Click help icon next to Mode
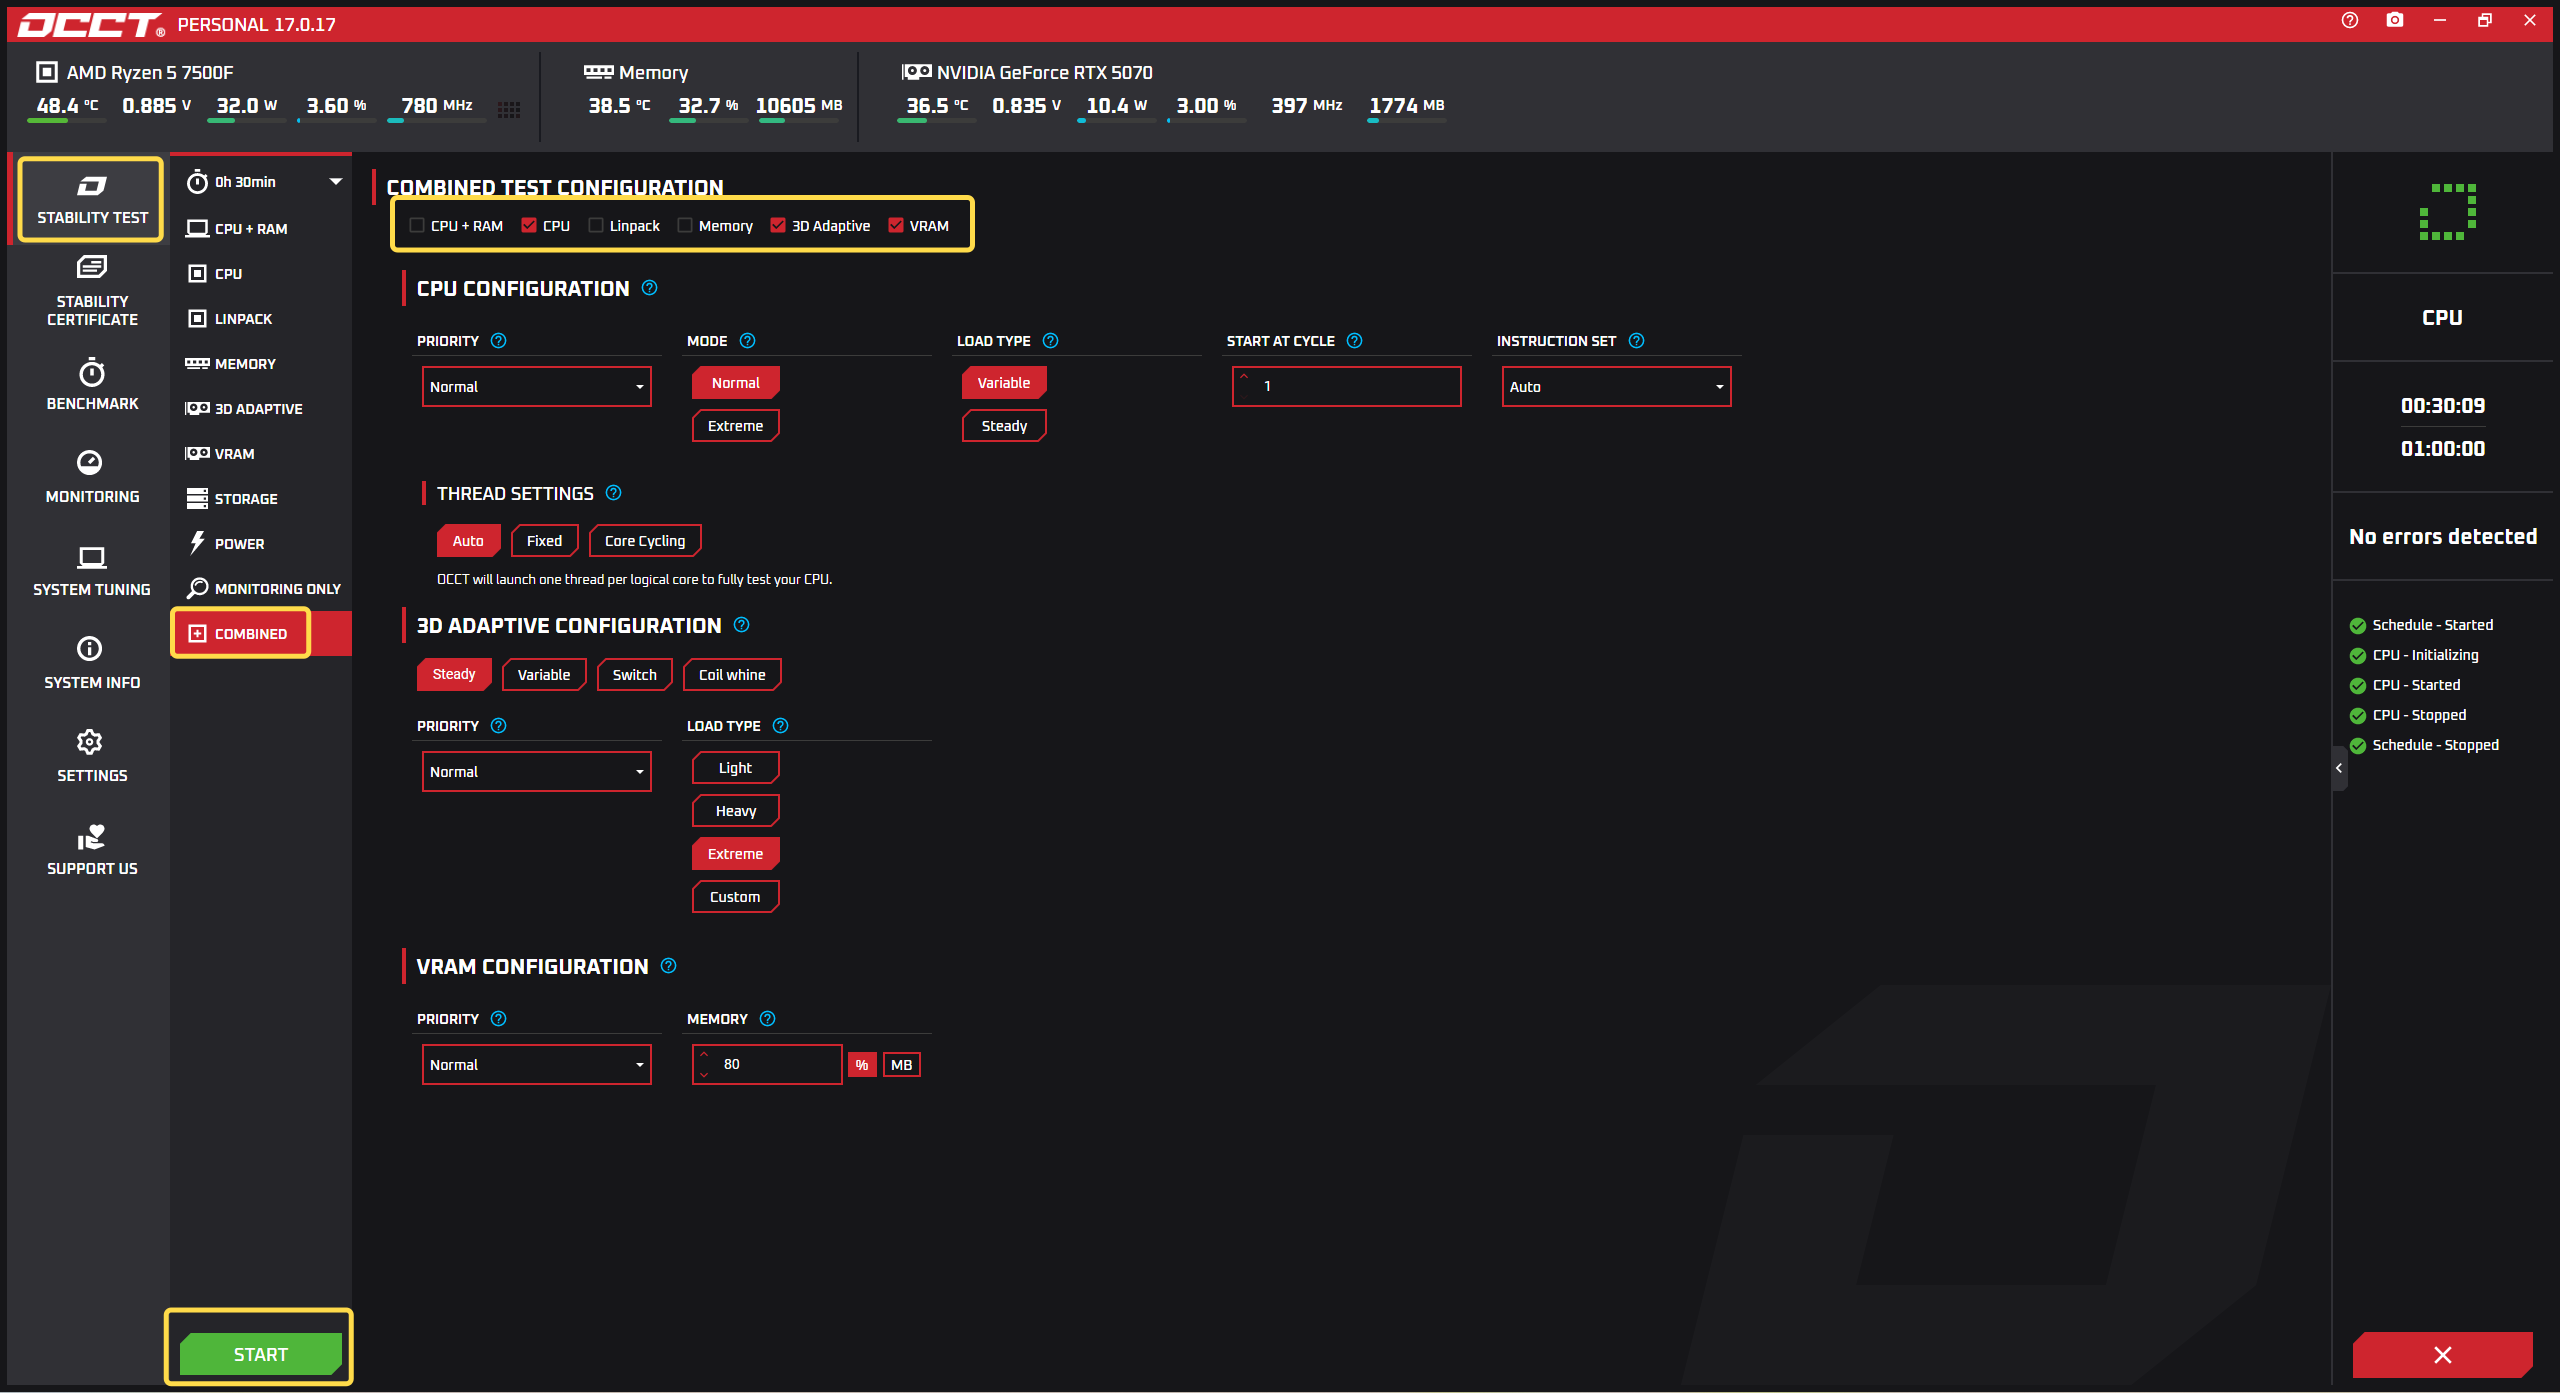This screenshot has width=2560, height=1393. tap(748, 341)
